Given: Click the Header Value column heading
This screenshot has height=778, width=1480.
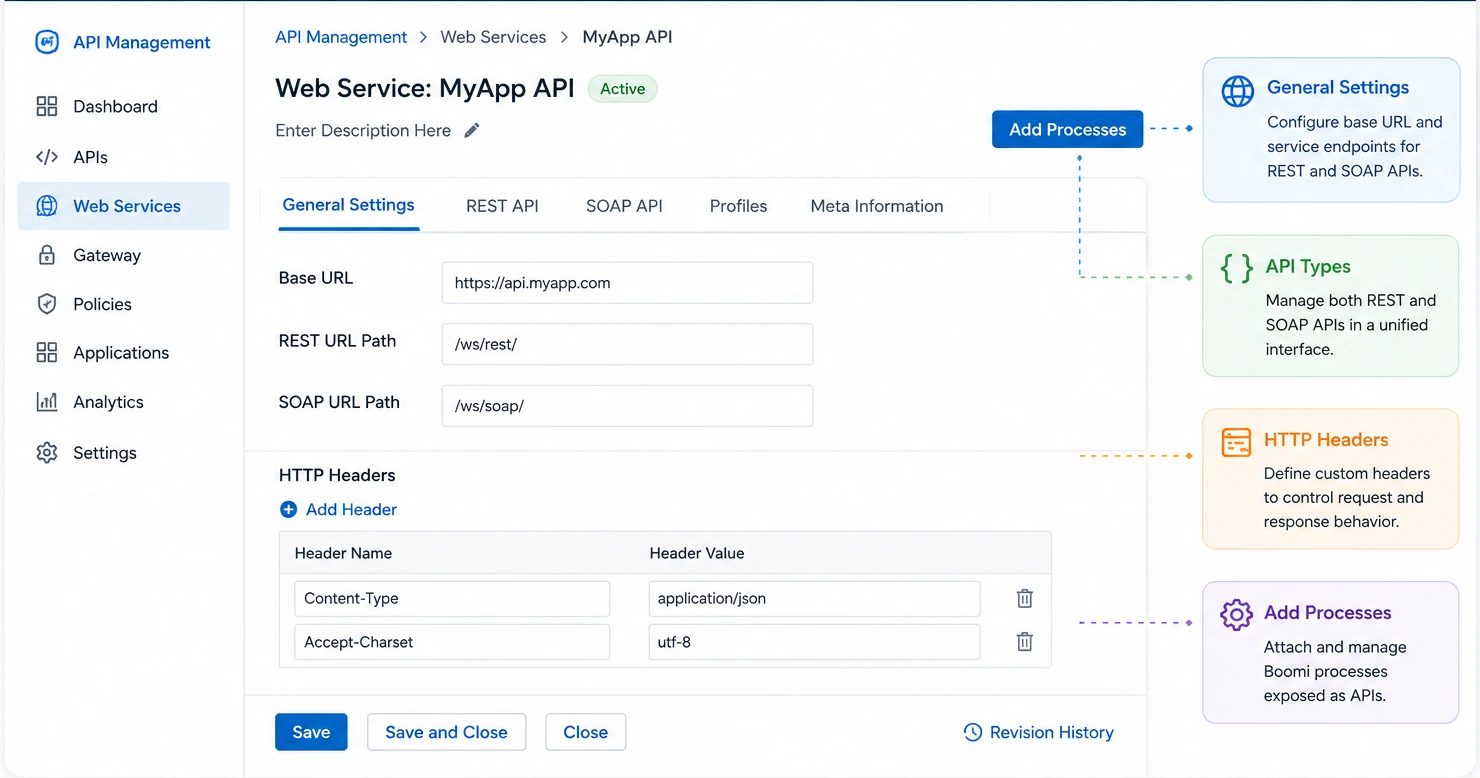Looking at the screenshot, I should point(697,553).
